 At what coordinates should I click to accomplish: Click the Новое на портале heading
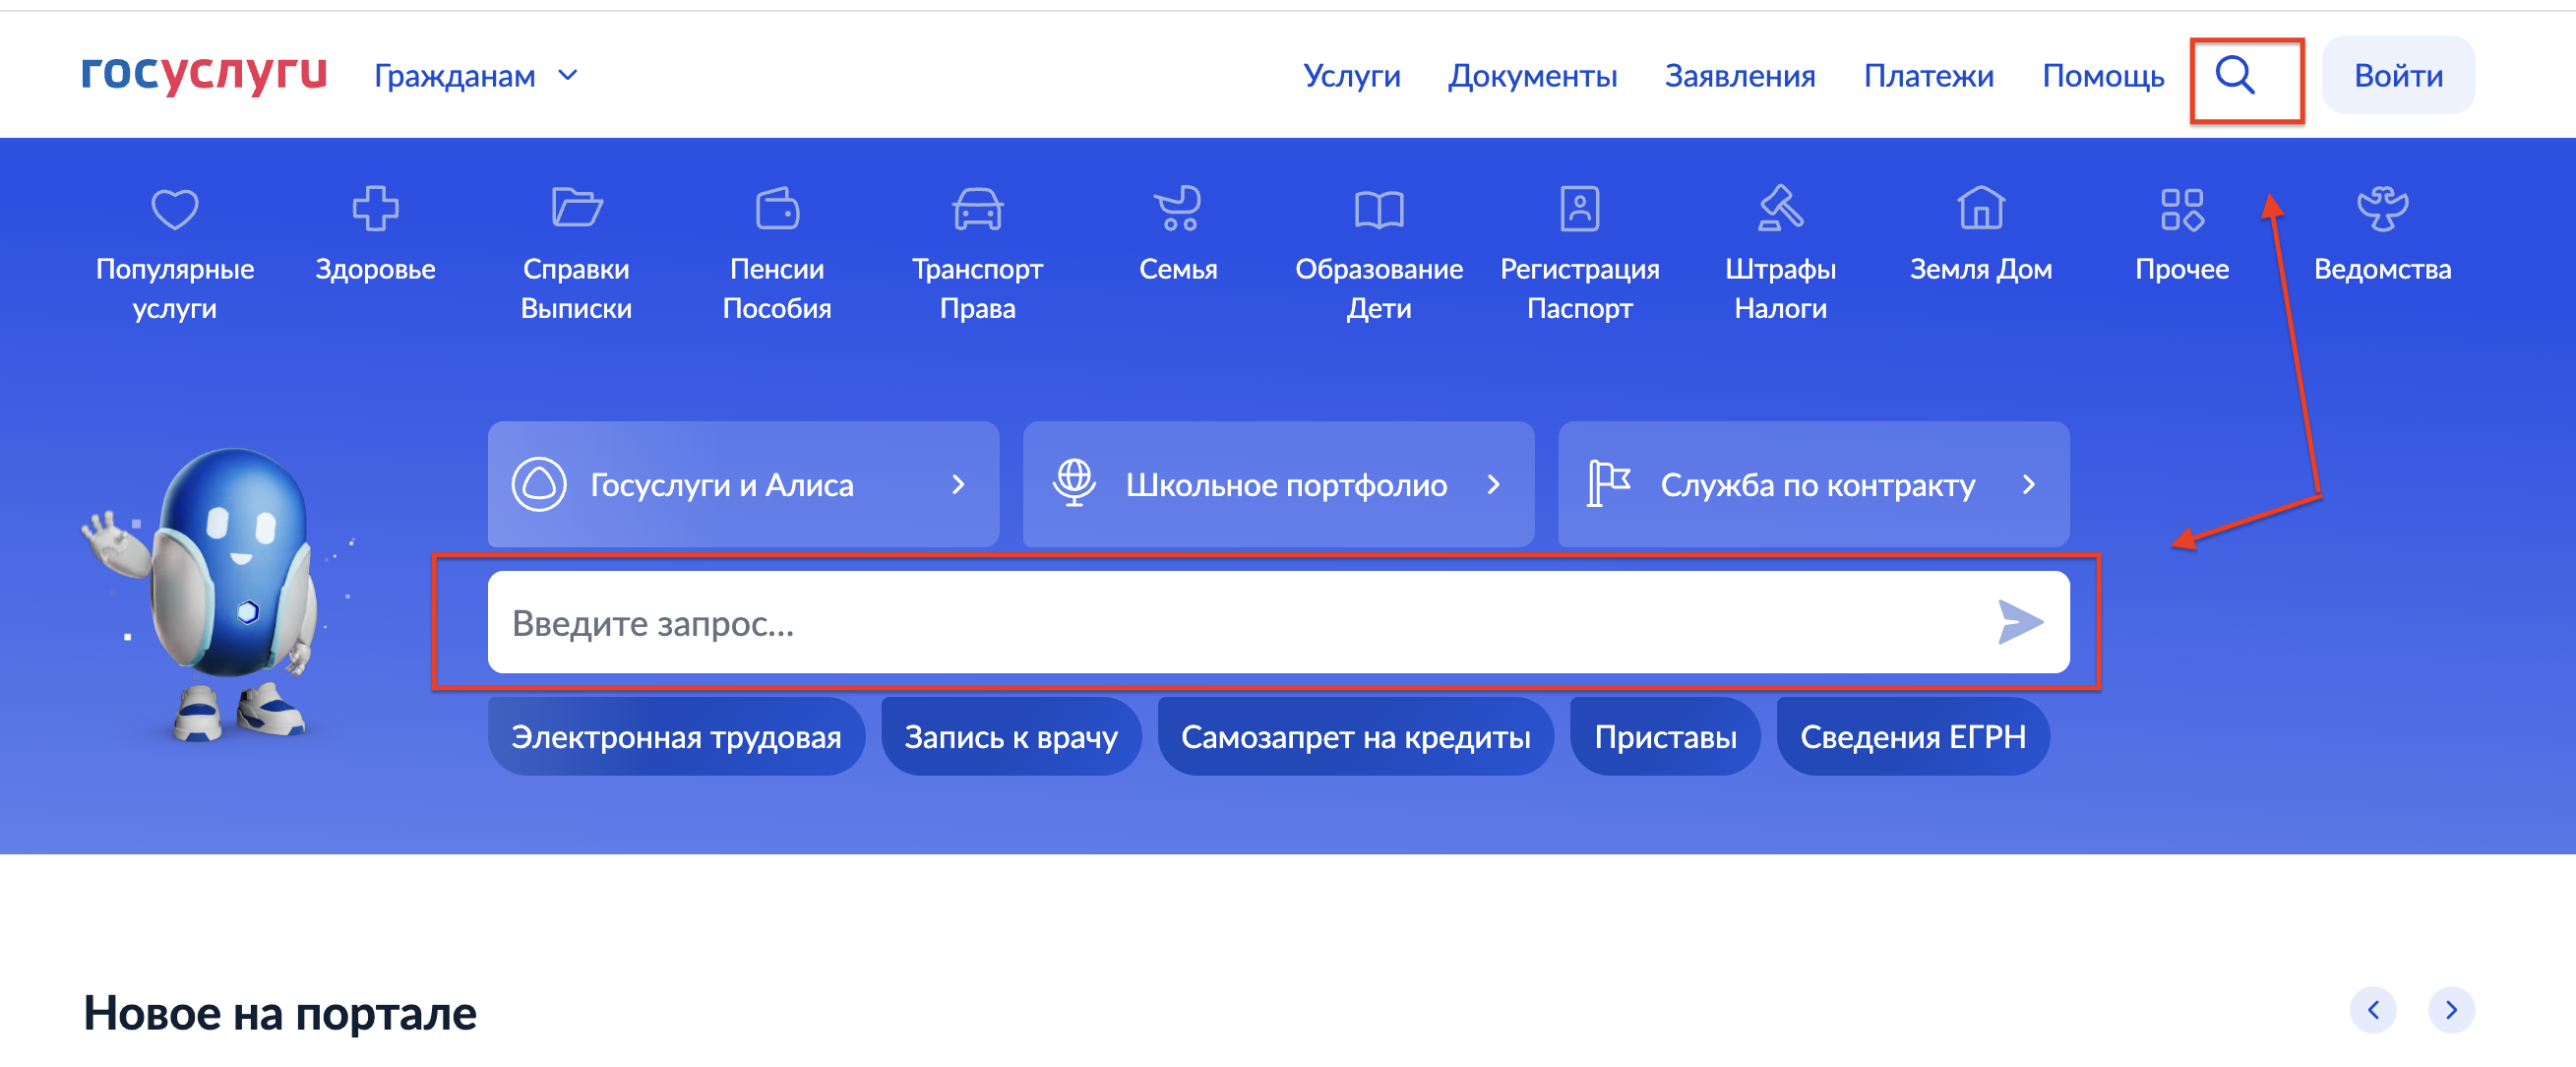[x=280, y=1013]
